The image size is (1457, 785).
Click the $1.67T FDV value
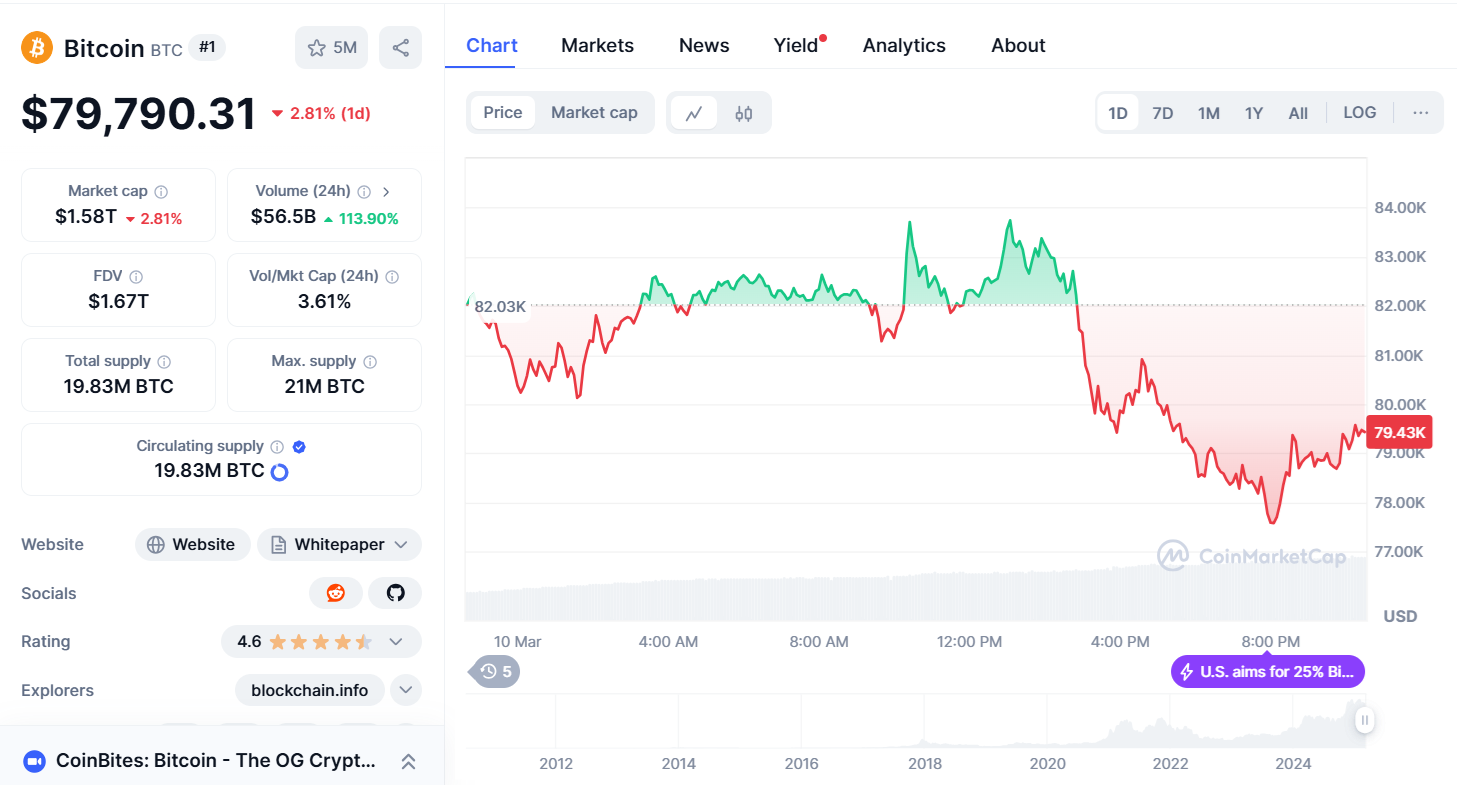[x=118, y=302]
